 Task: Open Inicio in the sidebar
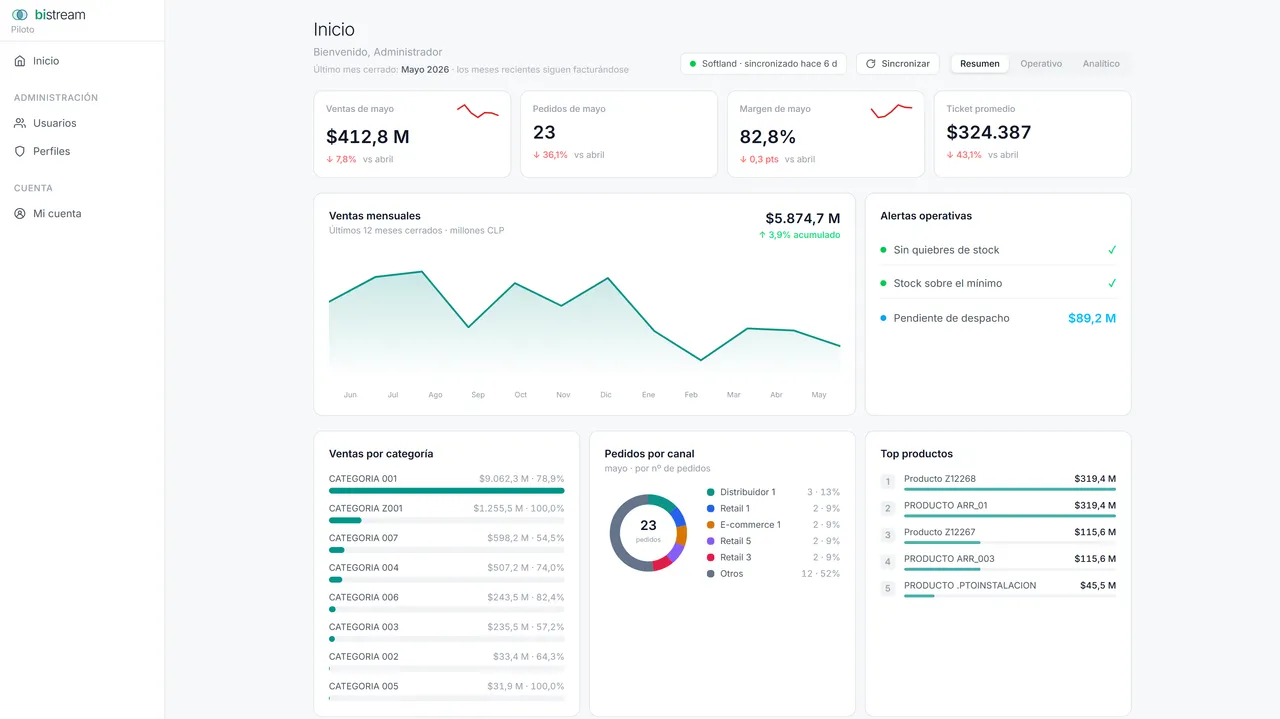pos(82,61)
